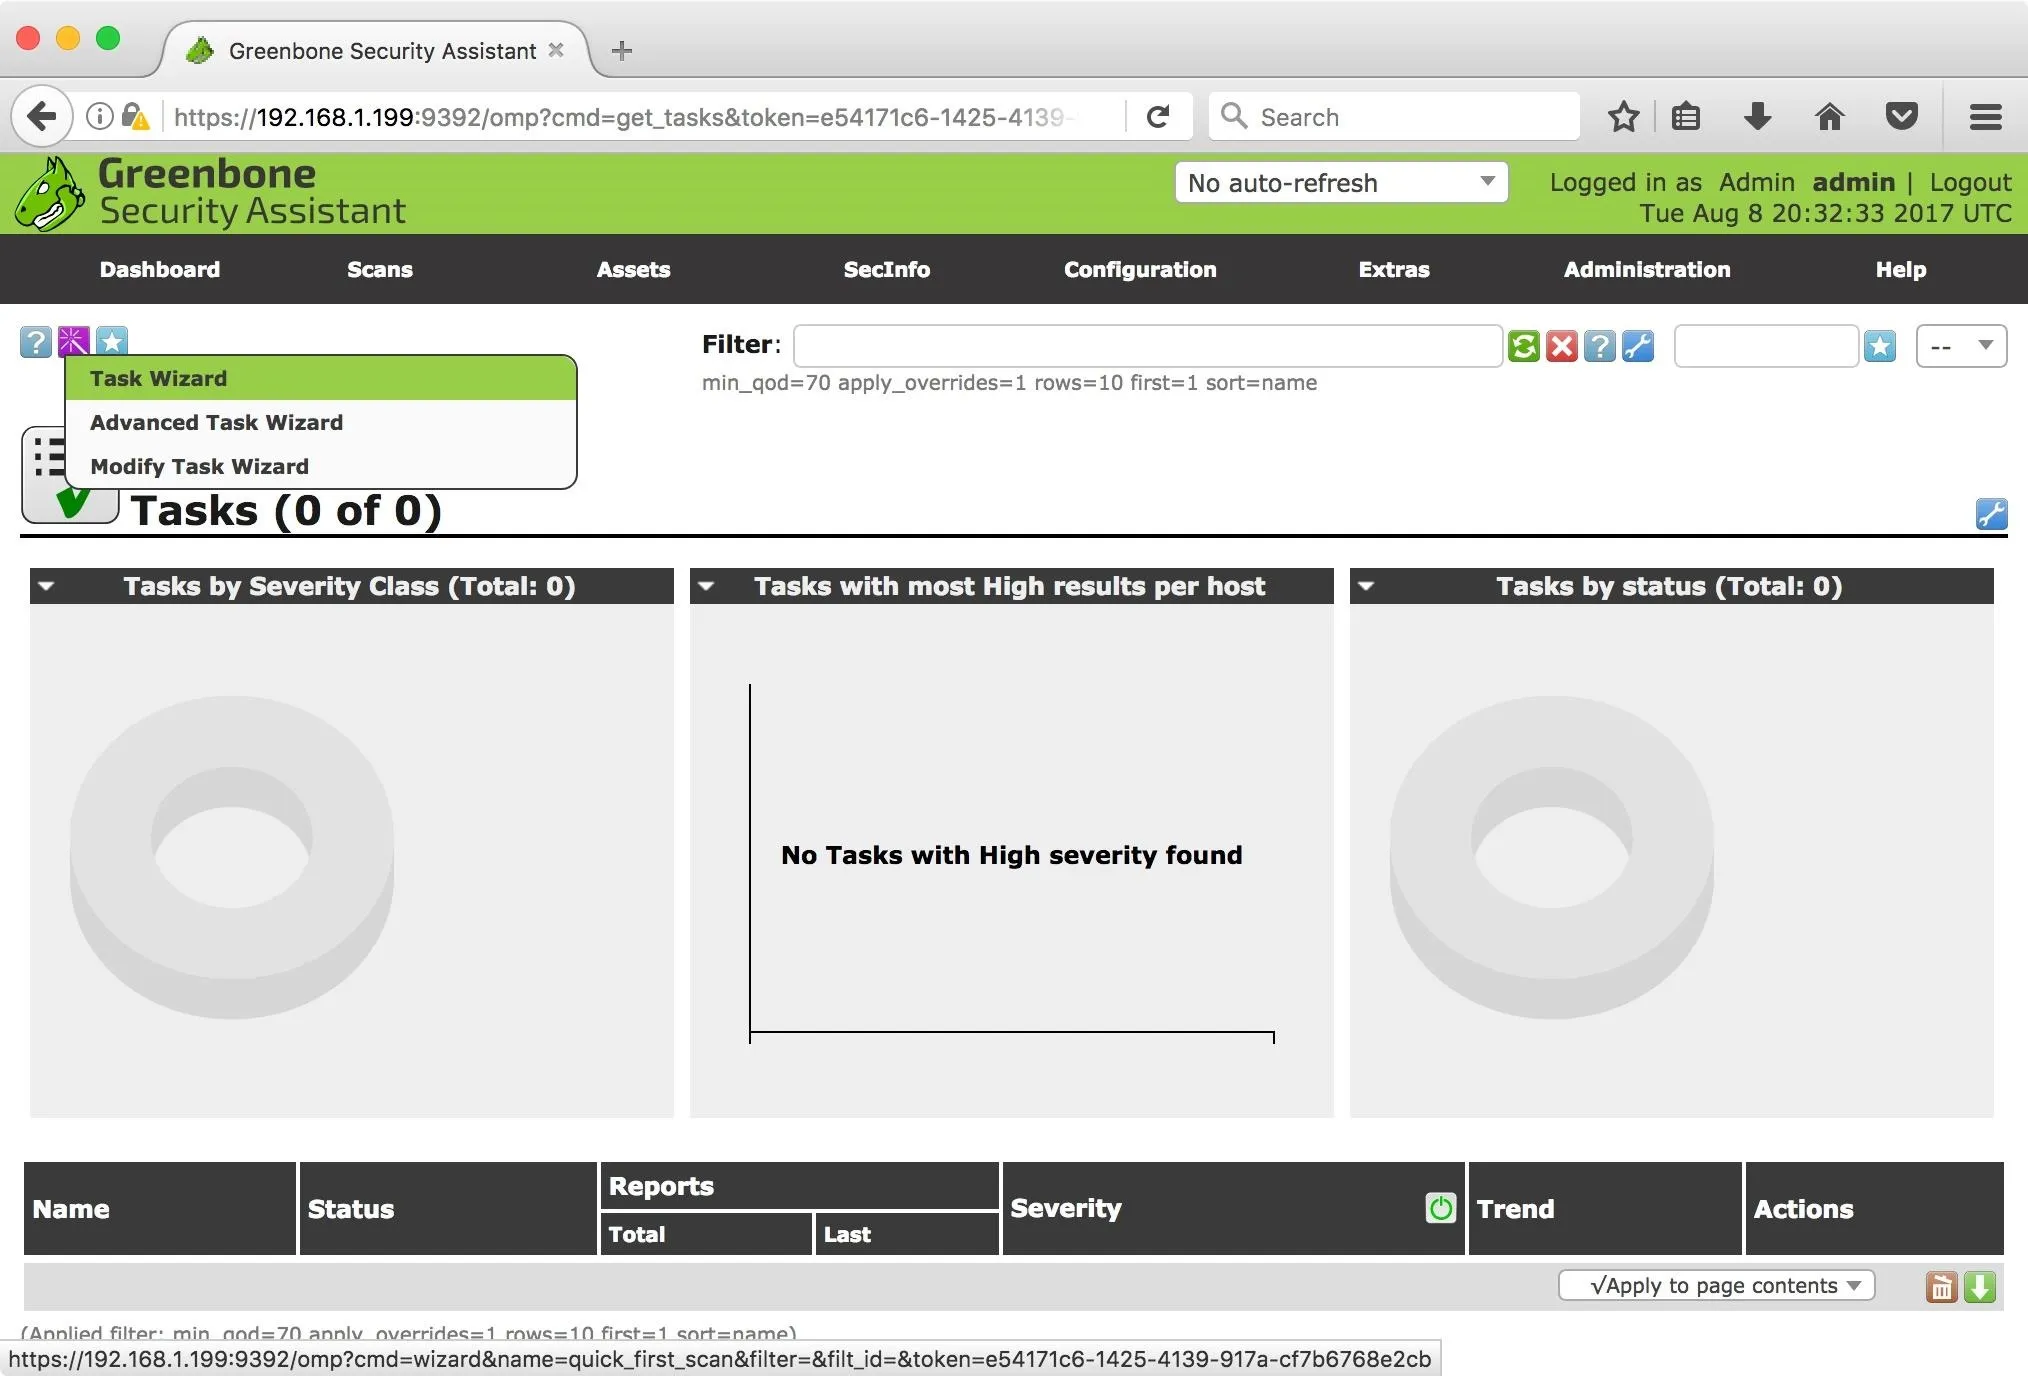This screenshot has width=2028, height=1376.
Task: Click the green Update Filter refresh icon
Action: (1523, 346)
